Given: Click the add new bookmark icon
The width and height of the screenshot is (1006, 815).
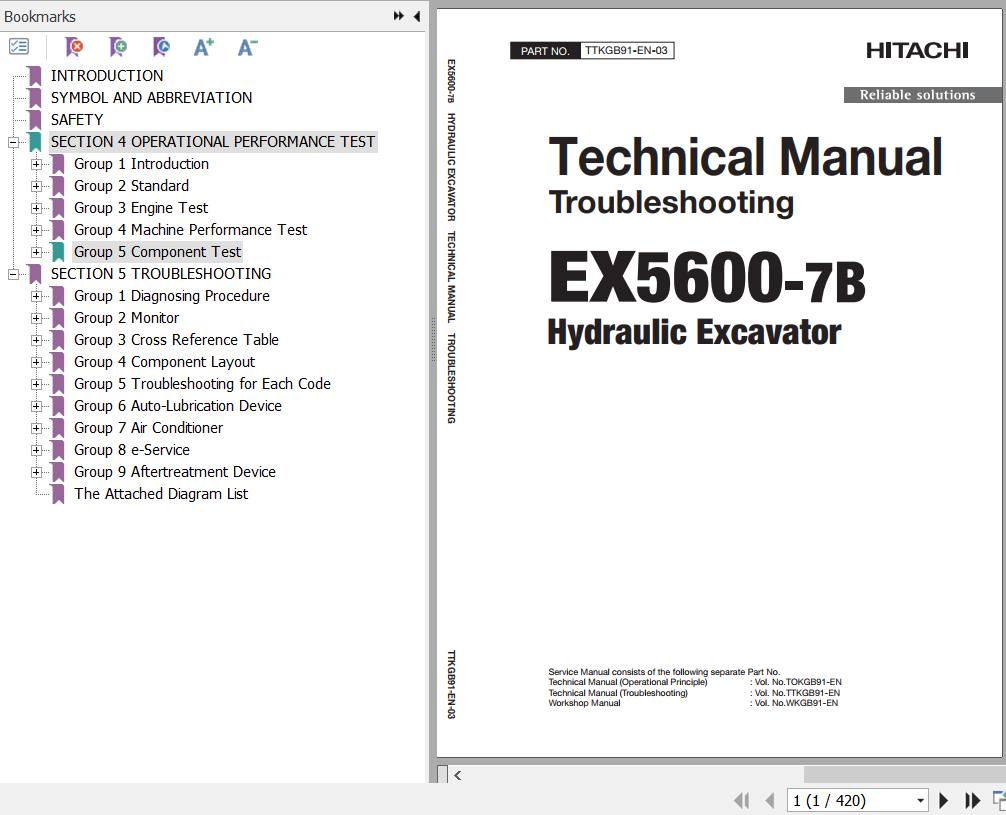Looking at the screenshot, I should point(118,47).
